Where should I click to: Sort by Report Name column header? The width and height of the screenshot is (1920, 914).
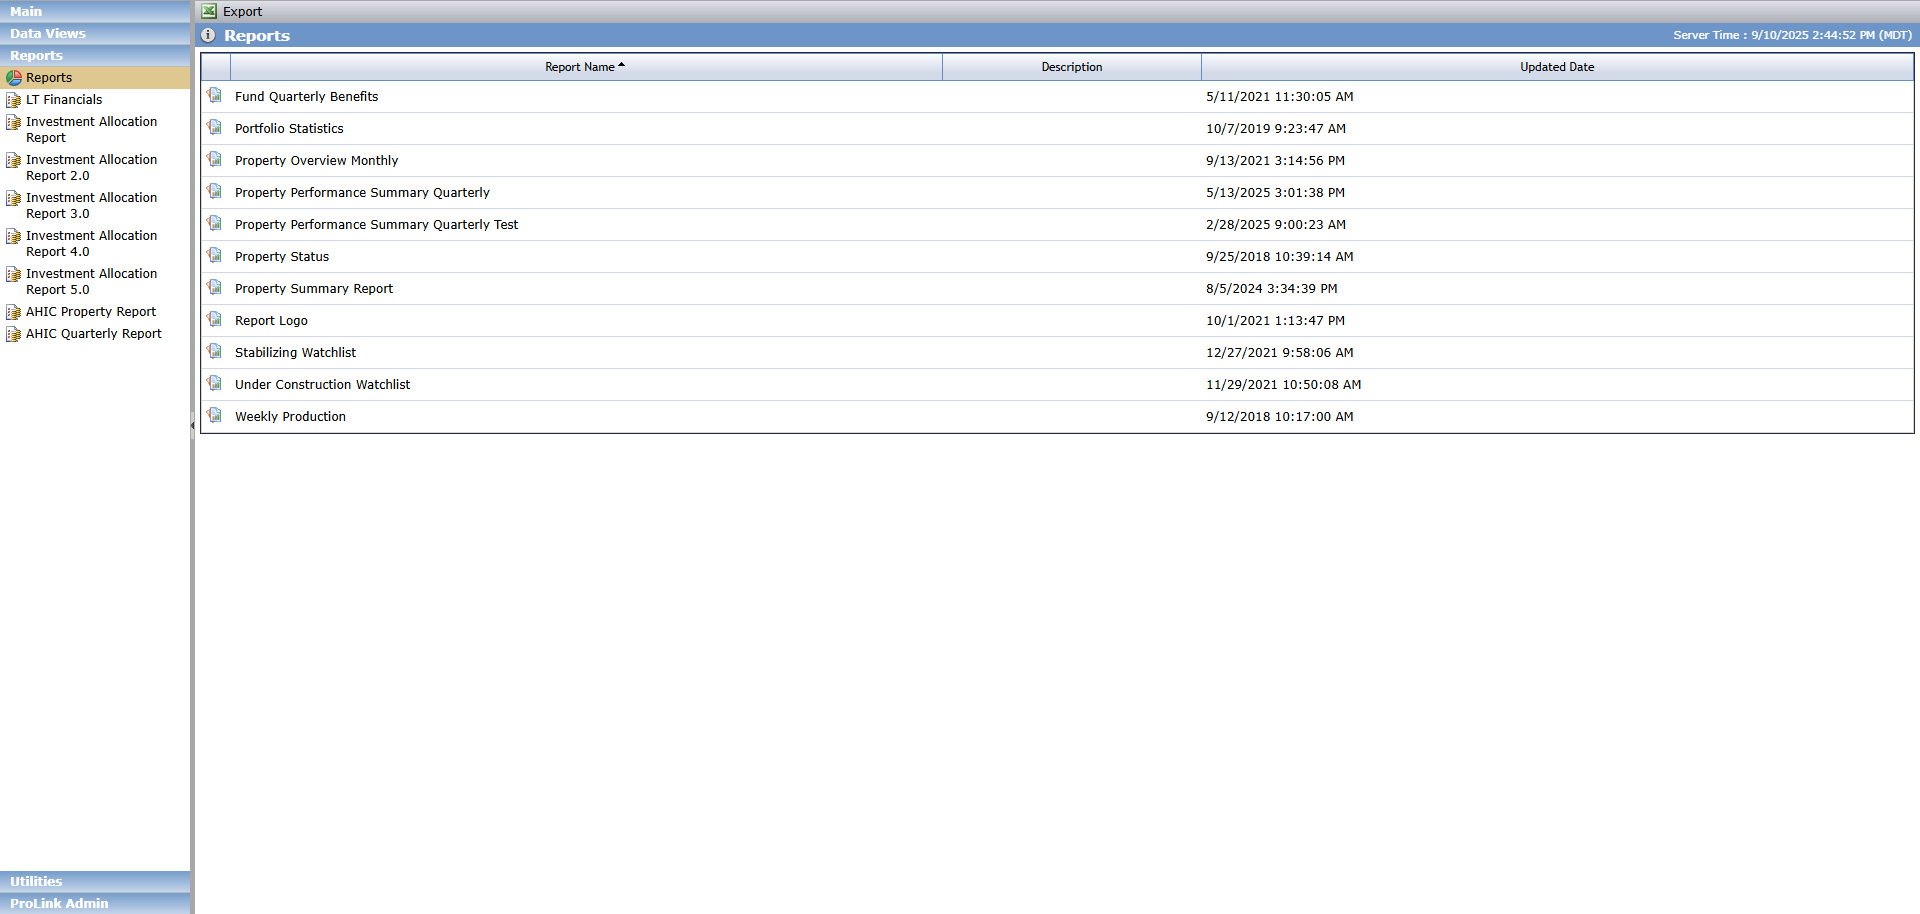pos(586,67)
